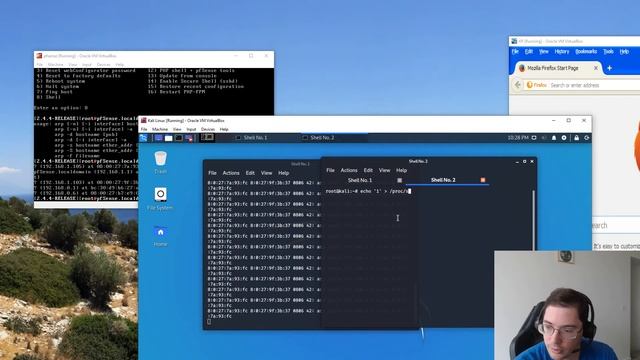Click the echo command line in Shell No. 2
This screenshot has height=360, width=640.
click(x=368, y=191)
